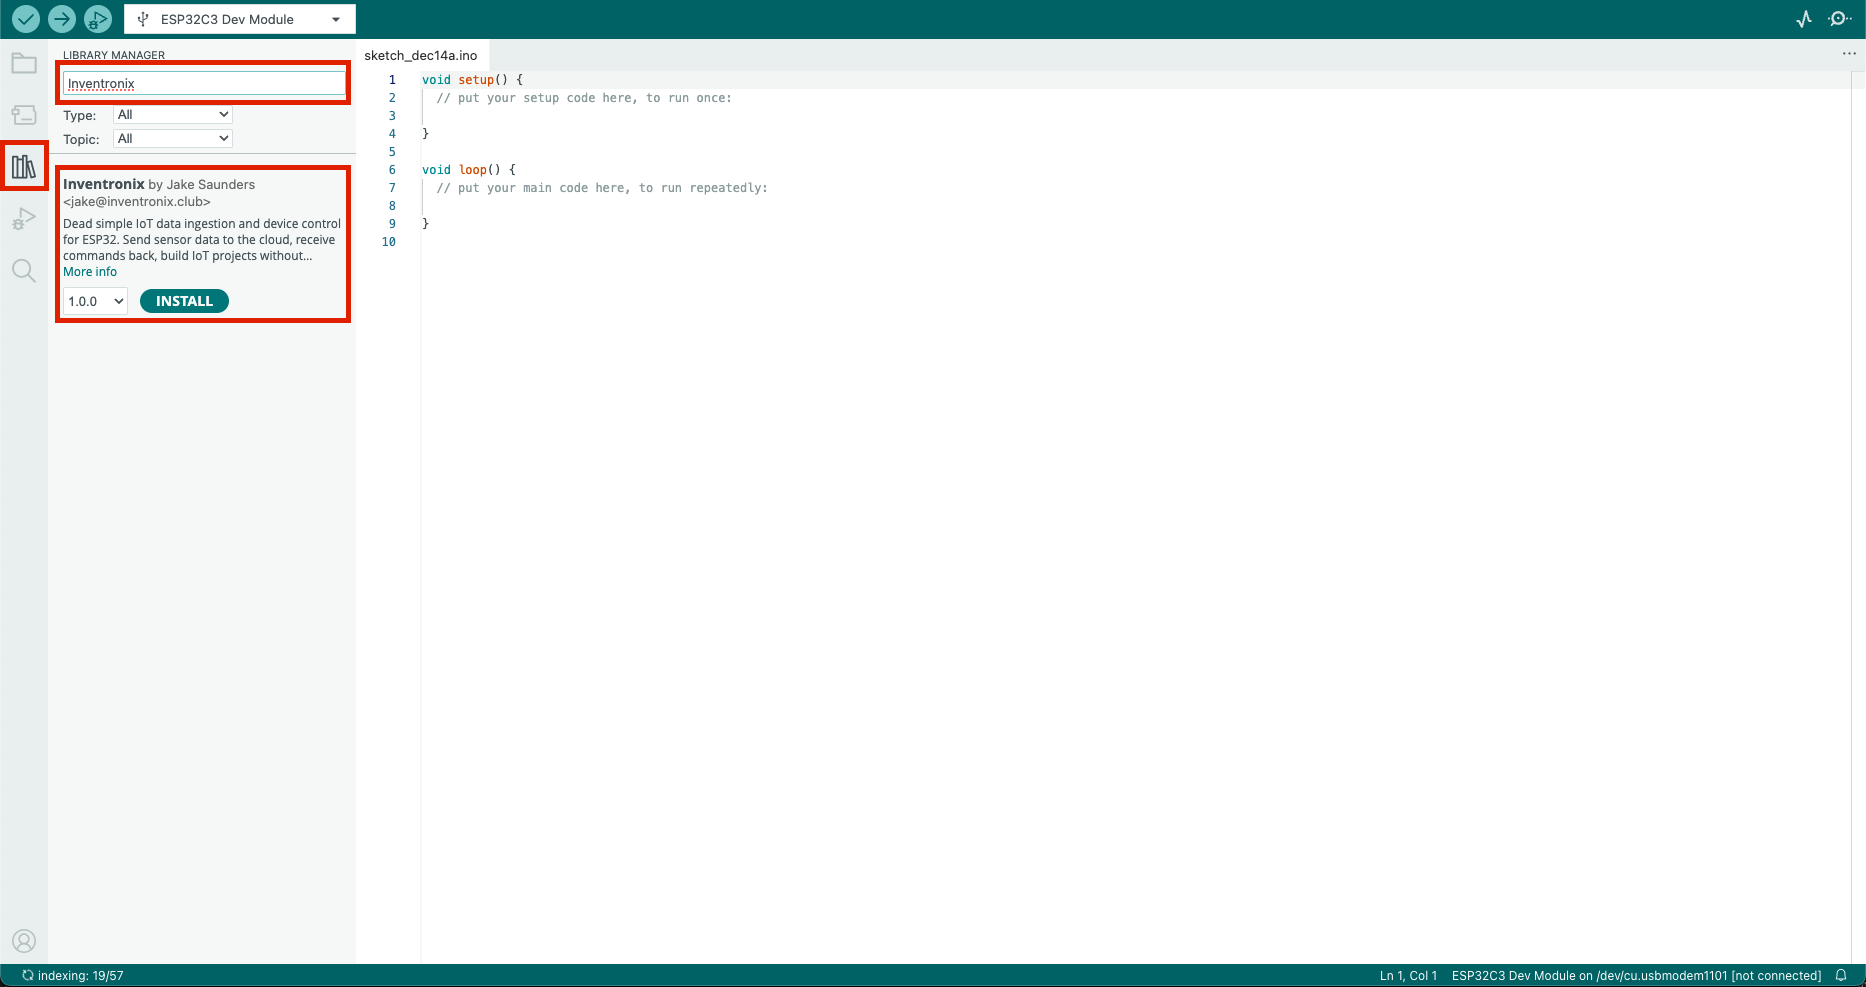Click the notification bell in the status bar
Image resolution: width=1866 pixels, height=987 pixels.
1842,975
